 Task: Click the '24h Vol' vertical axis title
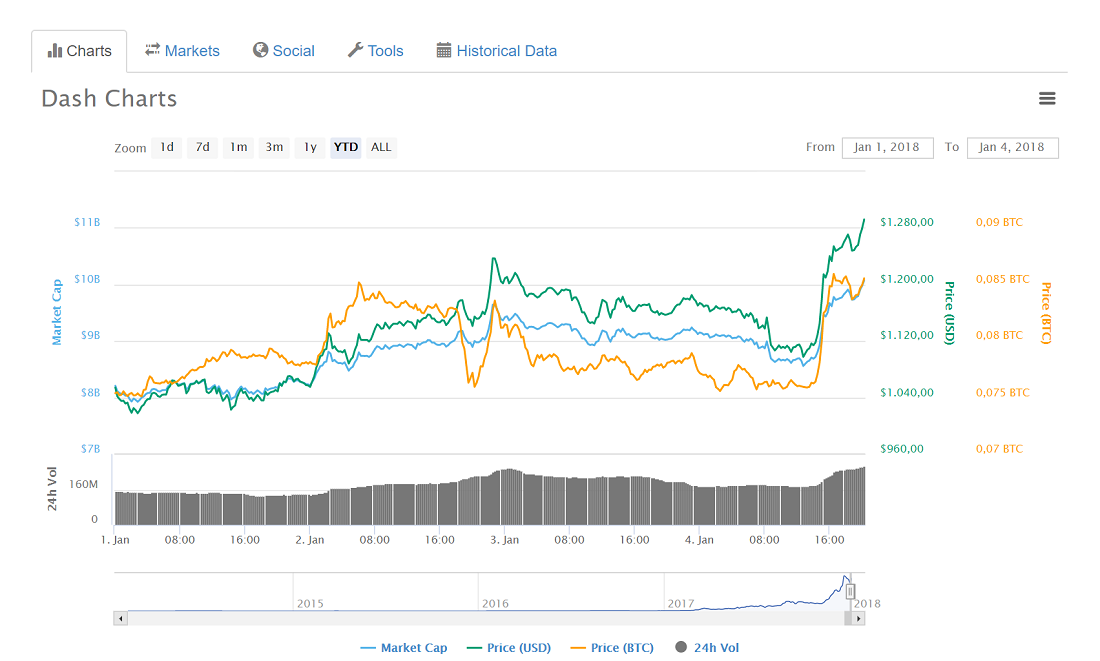(52, 488)
